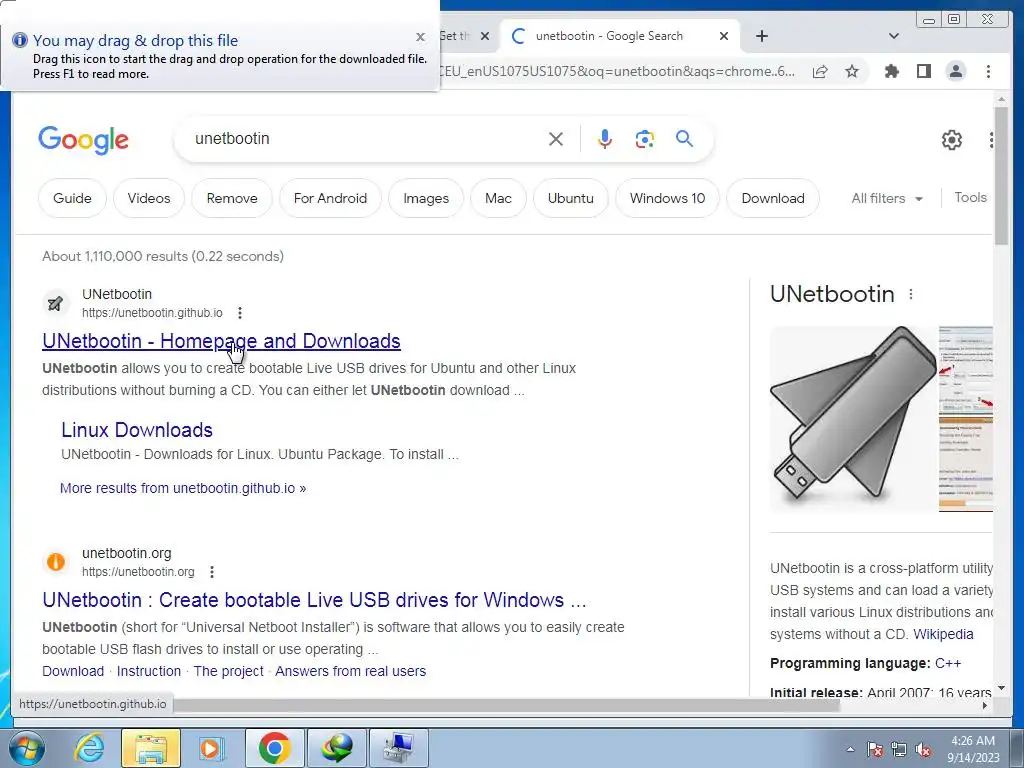Open the Linux Downloads sublink
Viewport: 1024px width, 768px height.
(x=137, y=430)
